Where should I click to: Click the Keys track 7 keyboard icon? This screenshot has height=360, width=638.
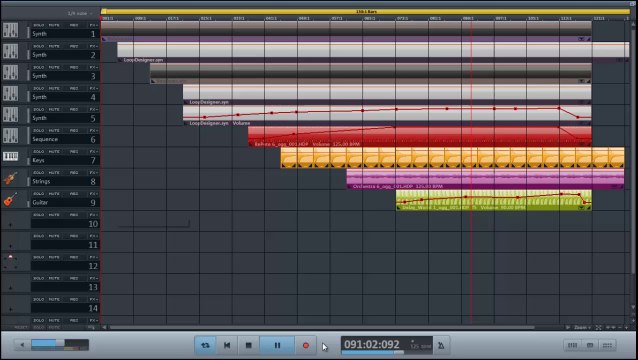[x=10, y=156]
